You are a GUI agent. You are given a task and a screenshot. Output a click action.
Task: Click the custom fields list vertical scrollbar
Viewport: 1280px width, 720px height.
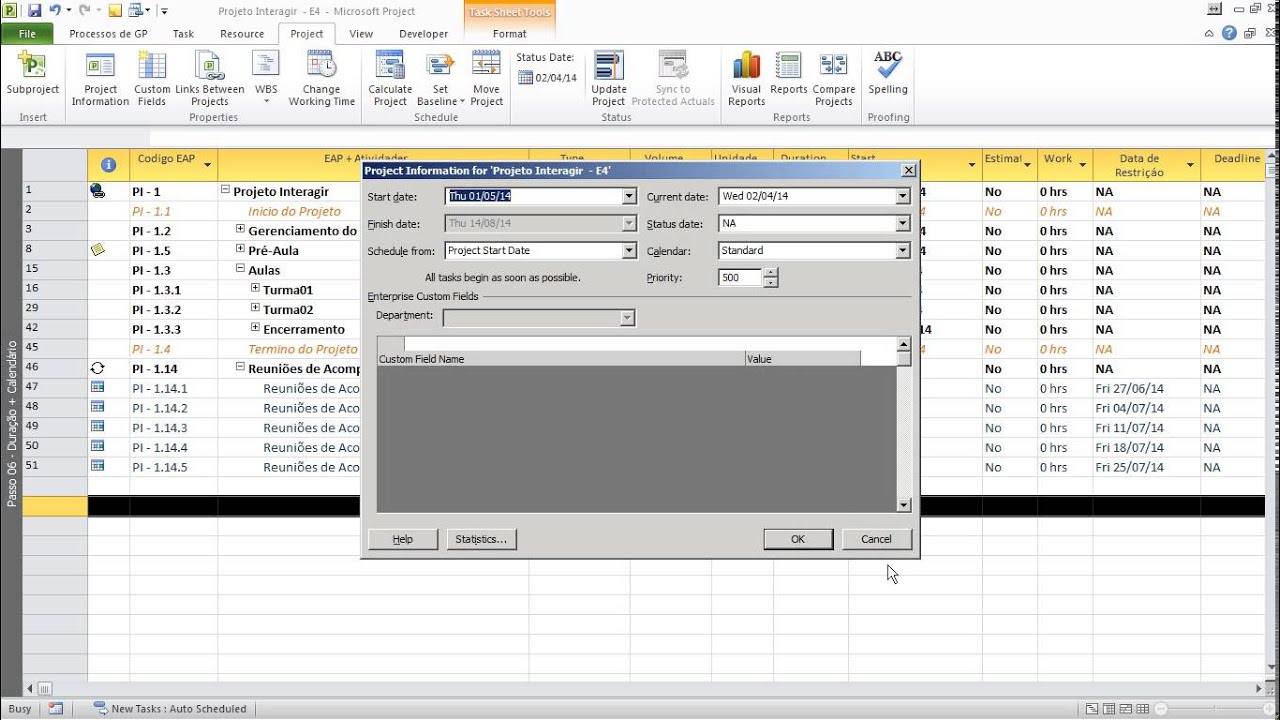coord(904,425)
